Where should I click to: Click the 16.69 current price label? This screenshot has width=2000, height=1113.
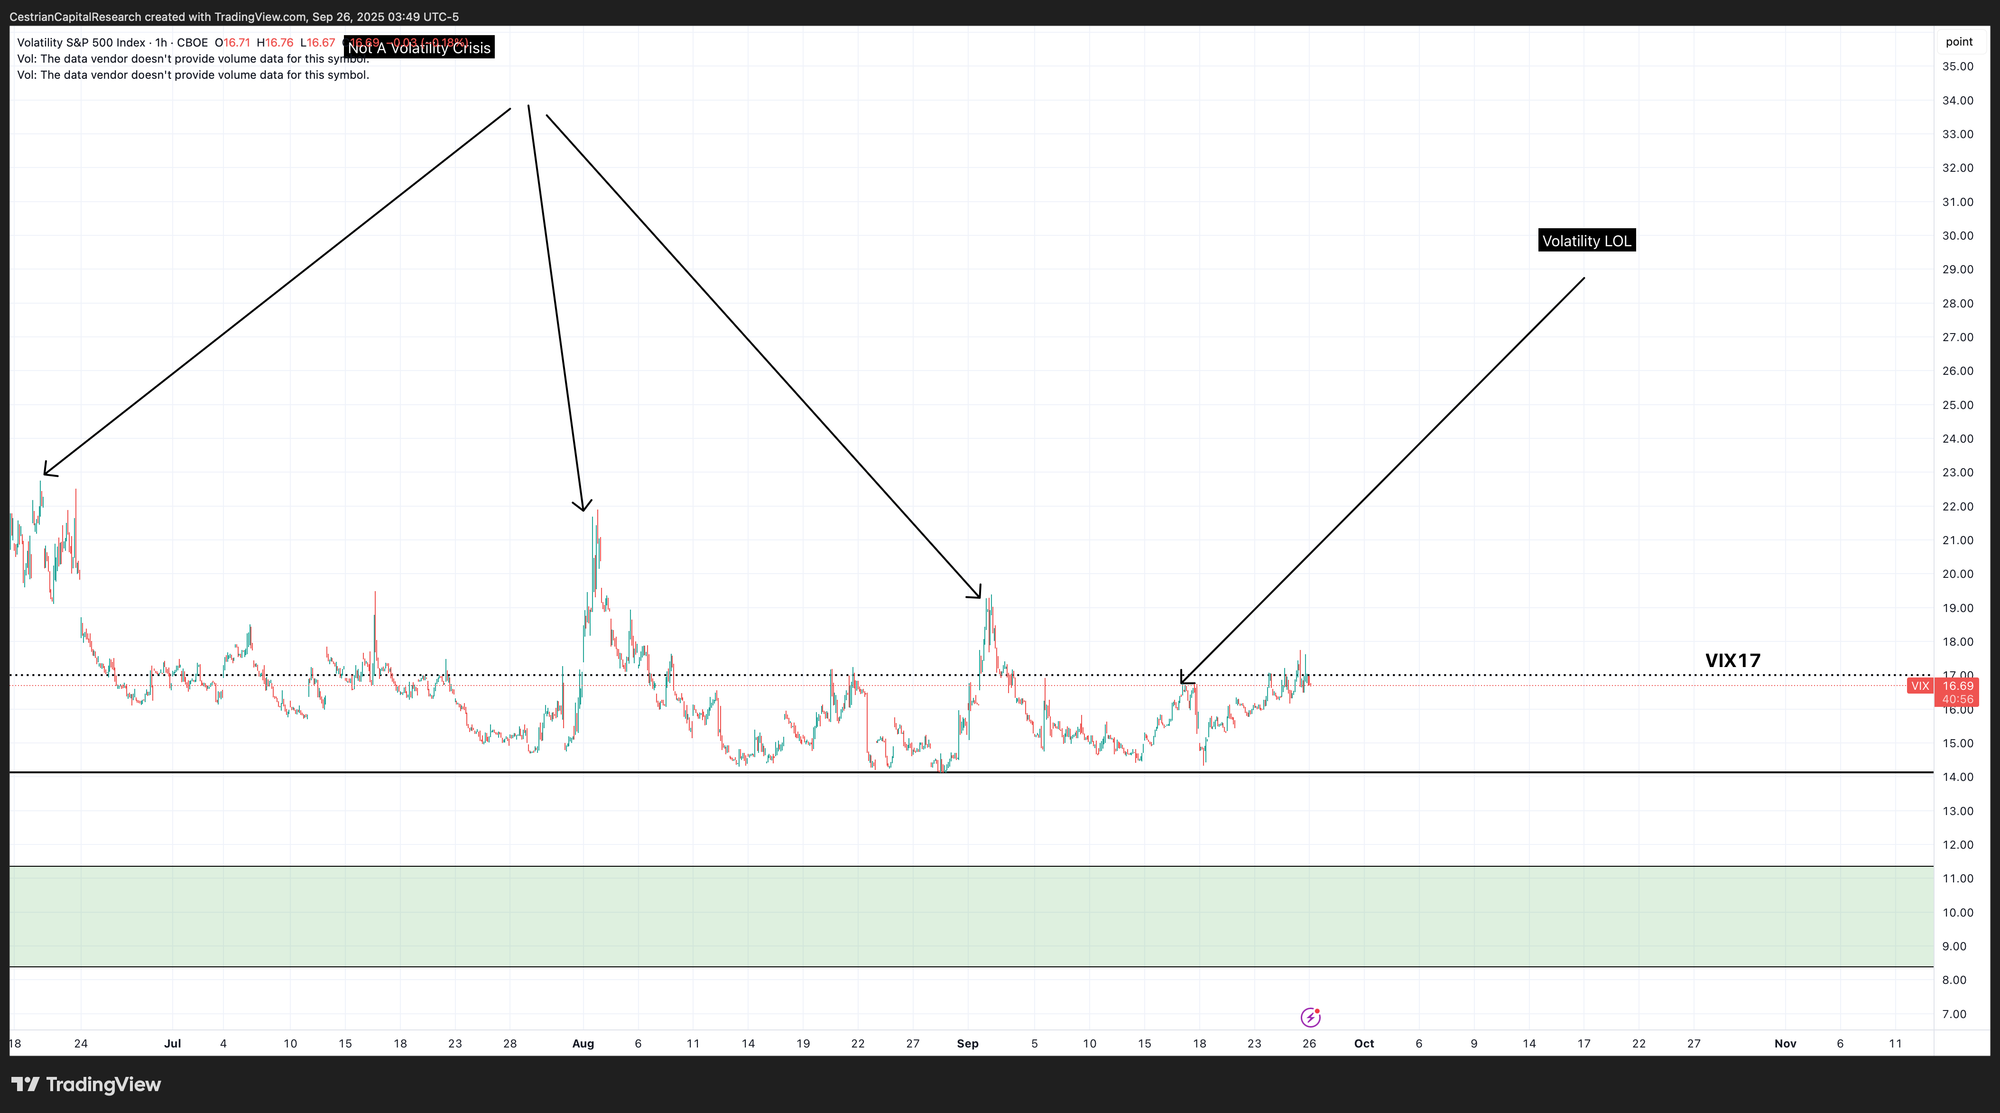pyautogui.click(x=1957, y=686)
